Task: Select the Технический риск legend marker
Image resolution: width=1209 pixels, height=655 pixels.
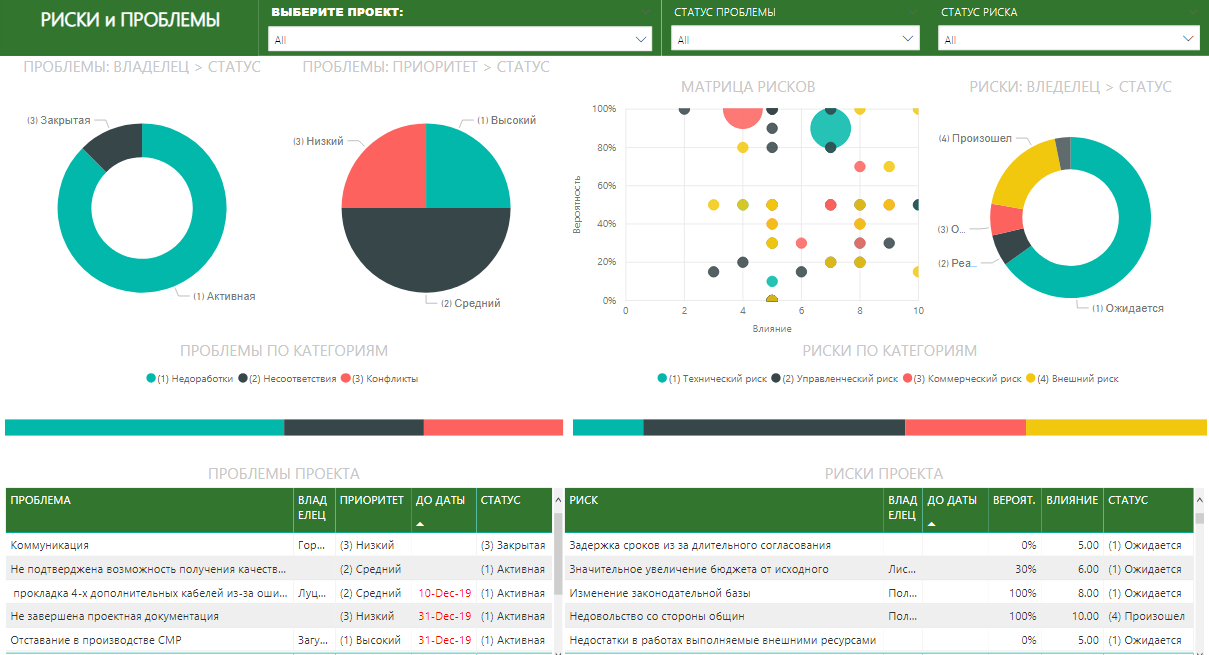Action: point(662,379)
